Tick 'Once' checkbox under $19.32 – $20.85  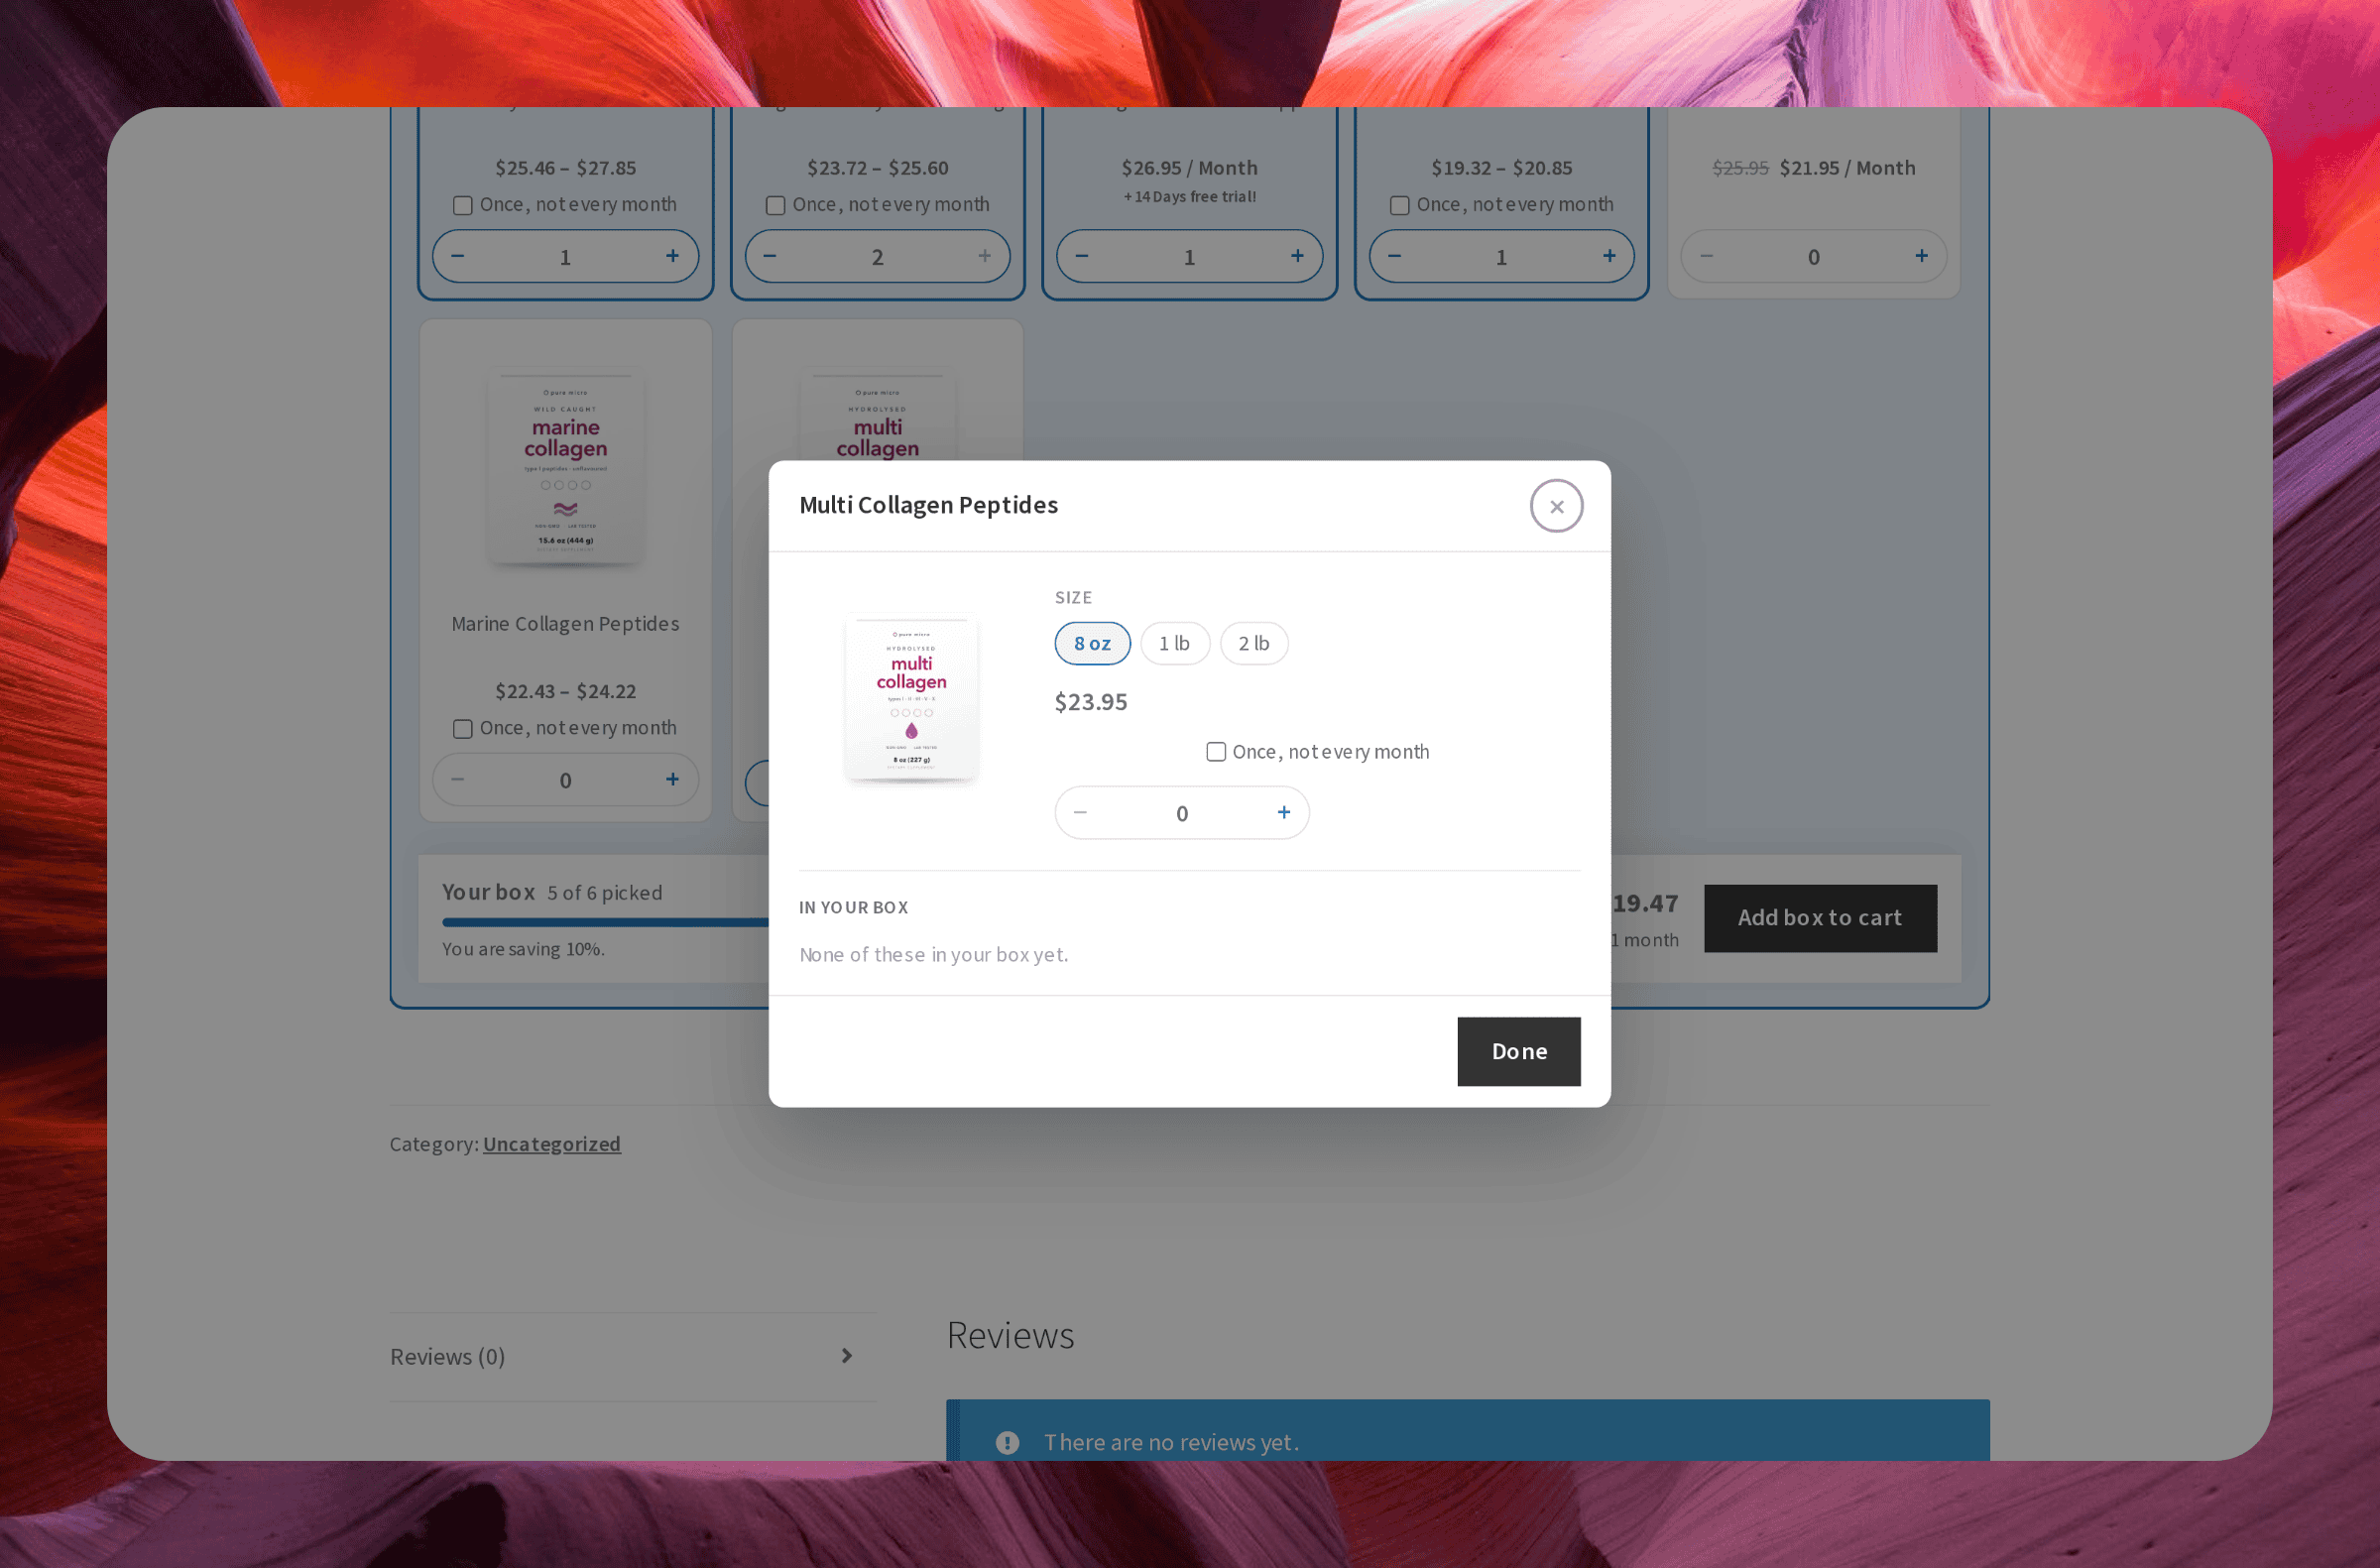pos(1399,205)
